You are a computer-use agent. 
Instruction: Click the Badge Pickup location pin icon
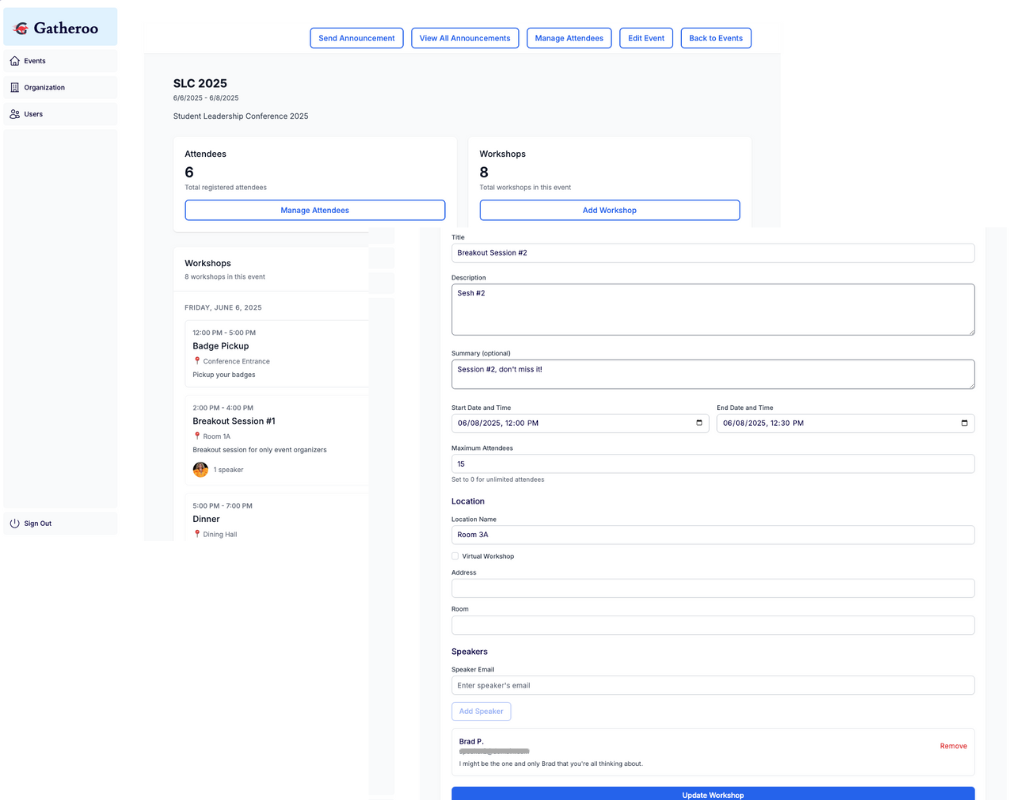coord(197,361)
